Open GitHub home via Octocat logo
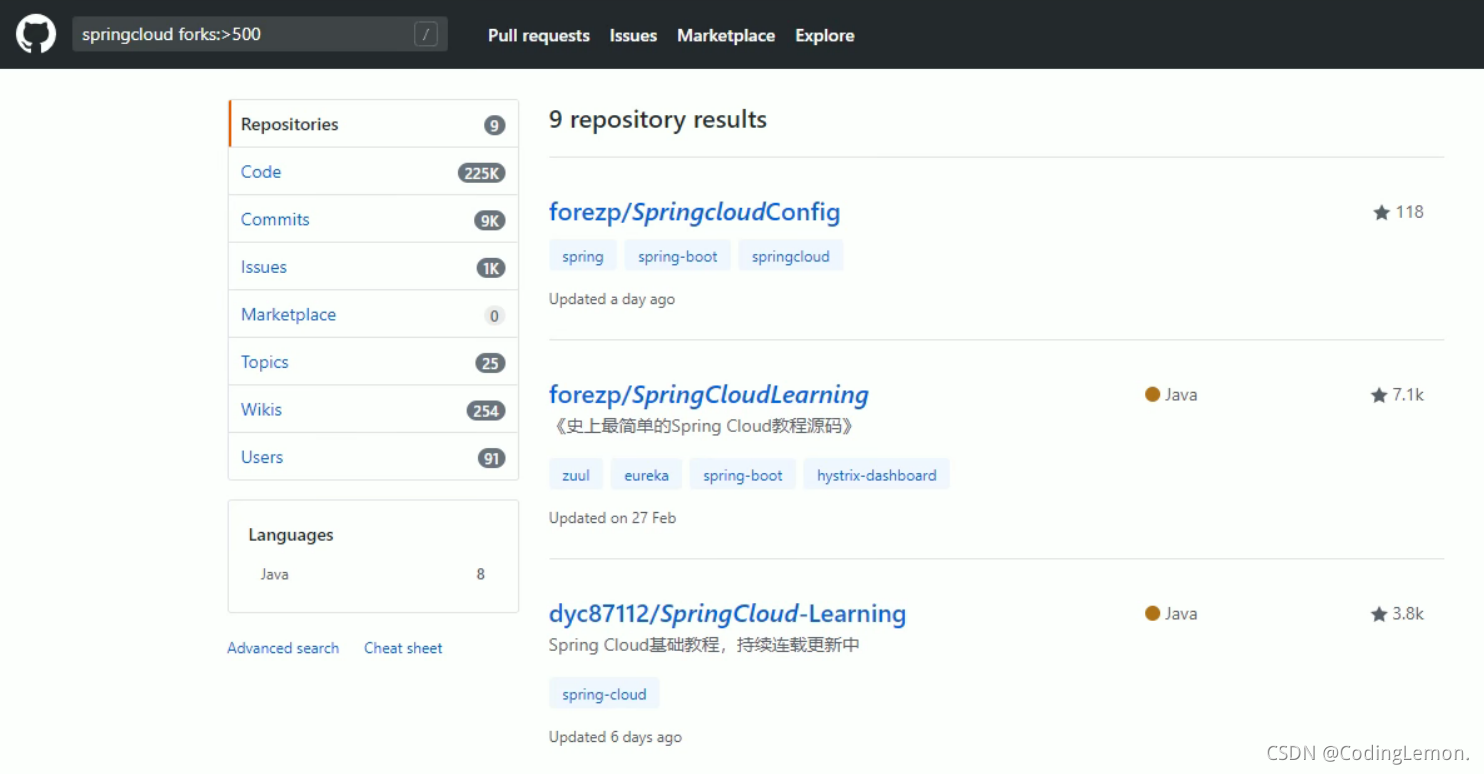Image resolution: width=1484 pixels, height=774 pixels. [36, 34]
